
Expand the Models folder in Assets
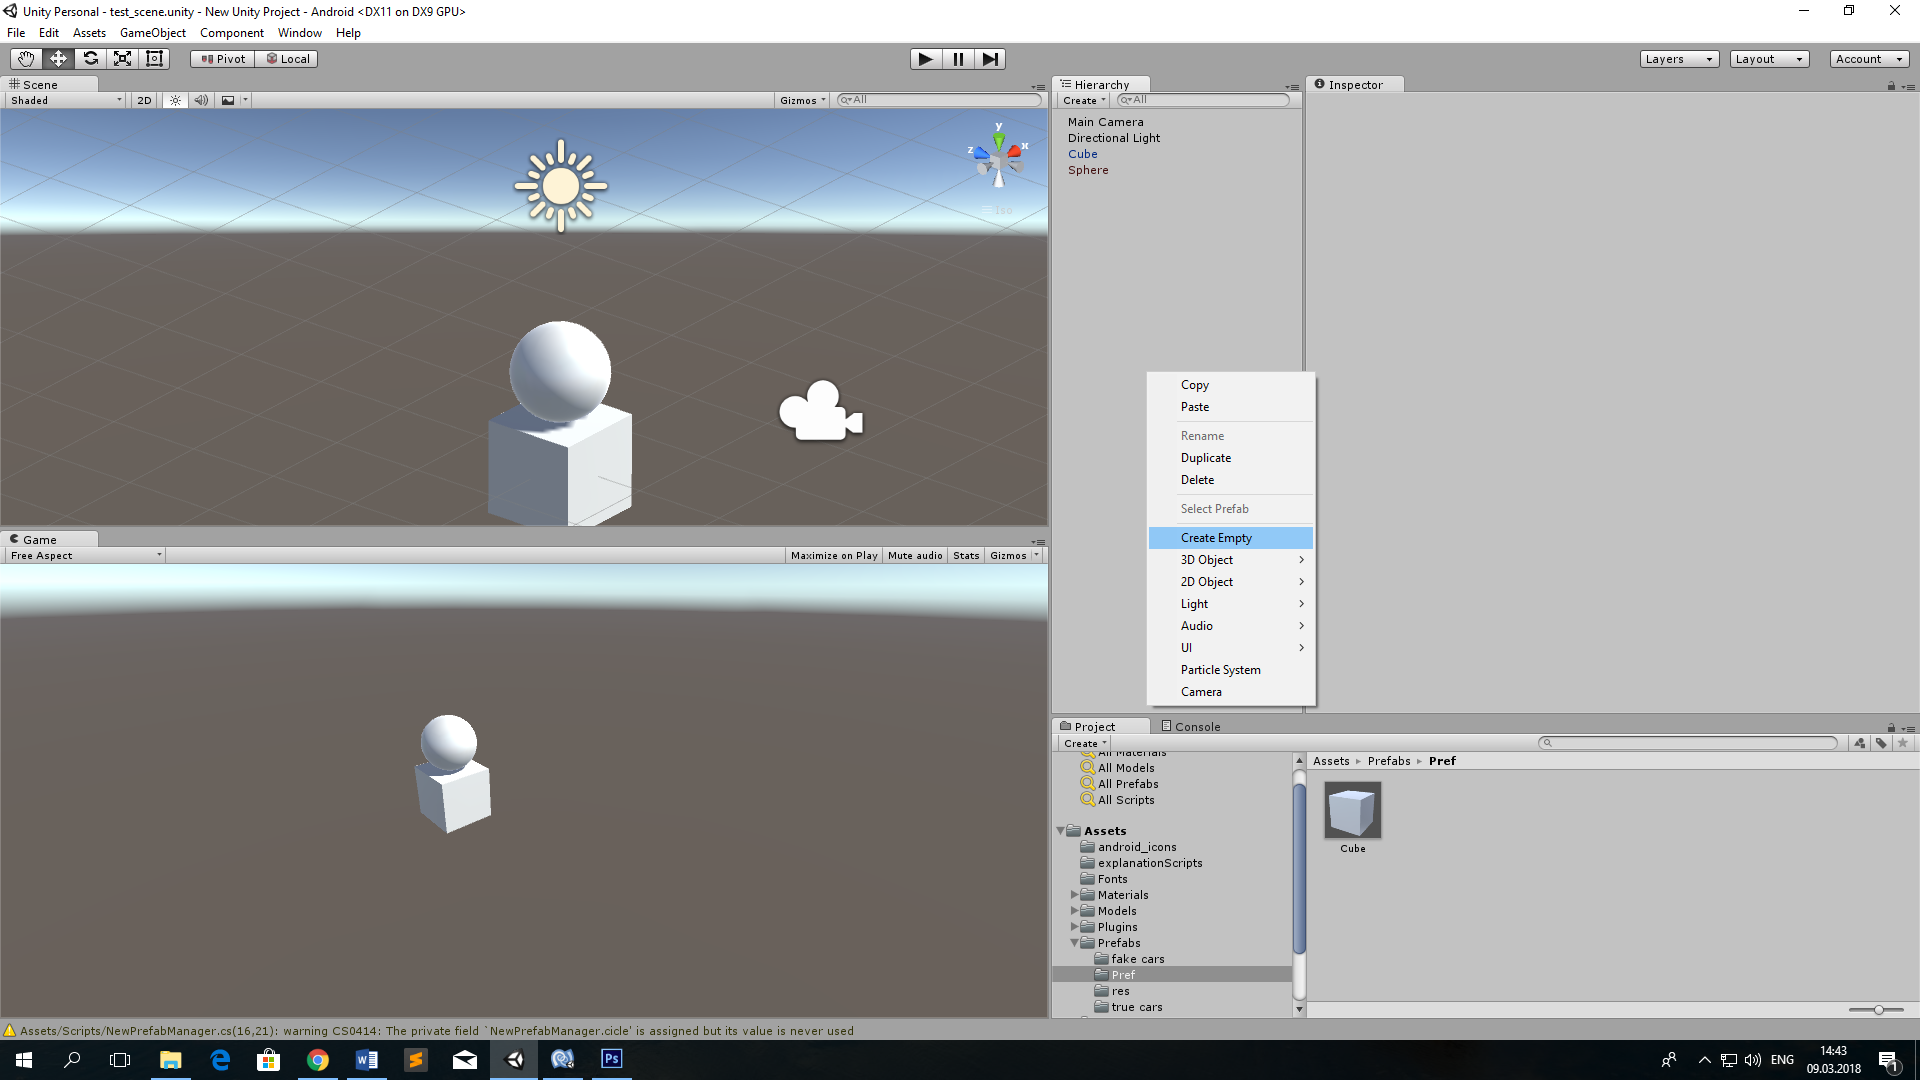pos(1075,910)
